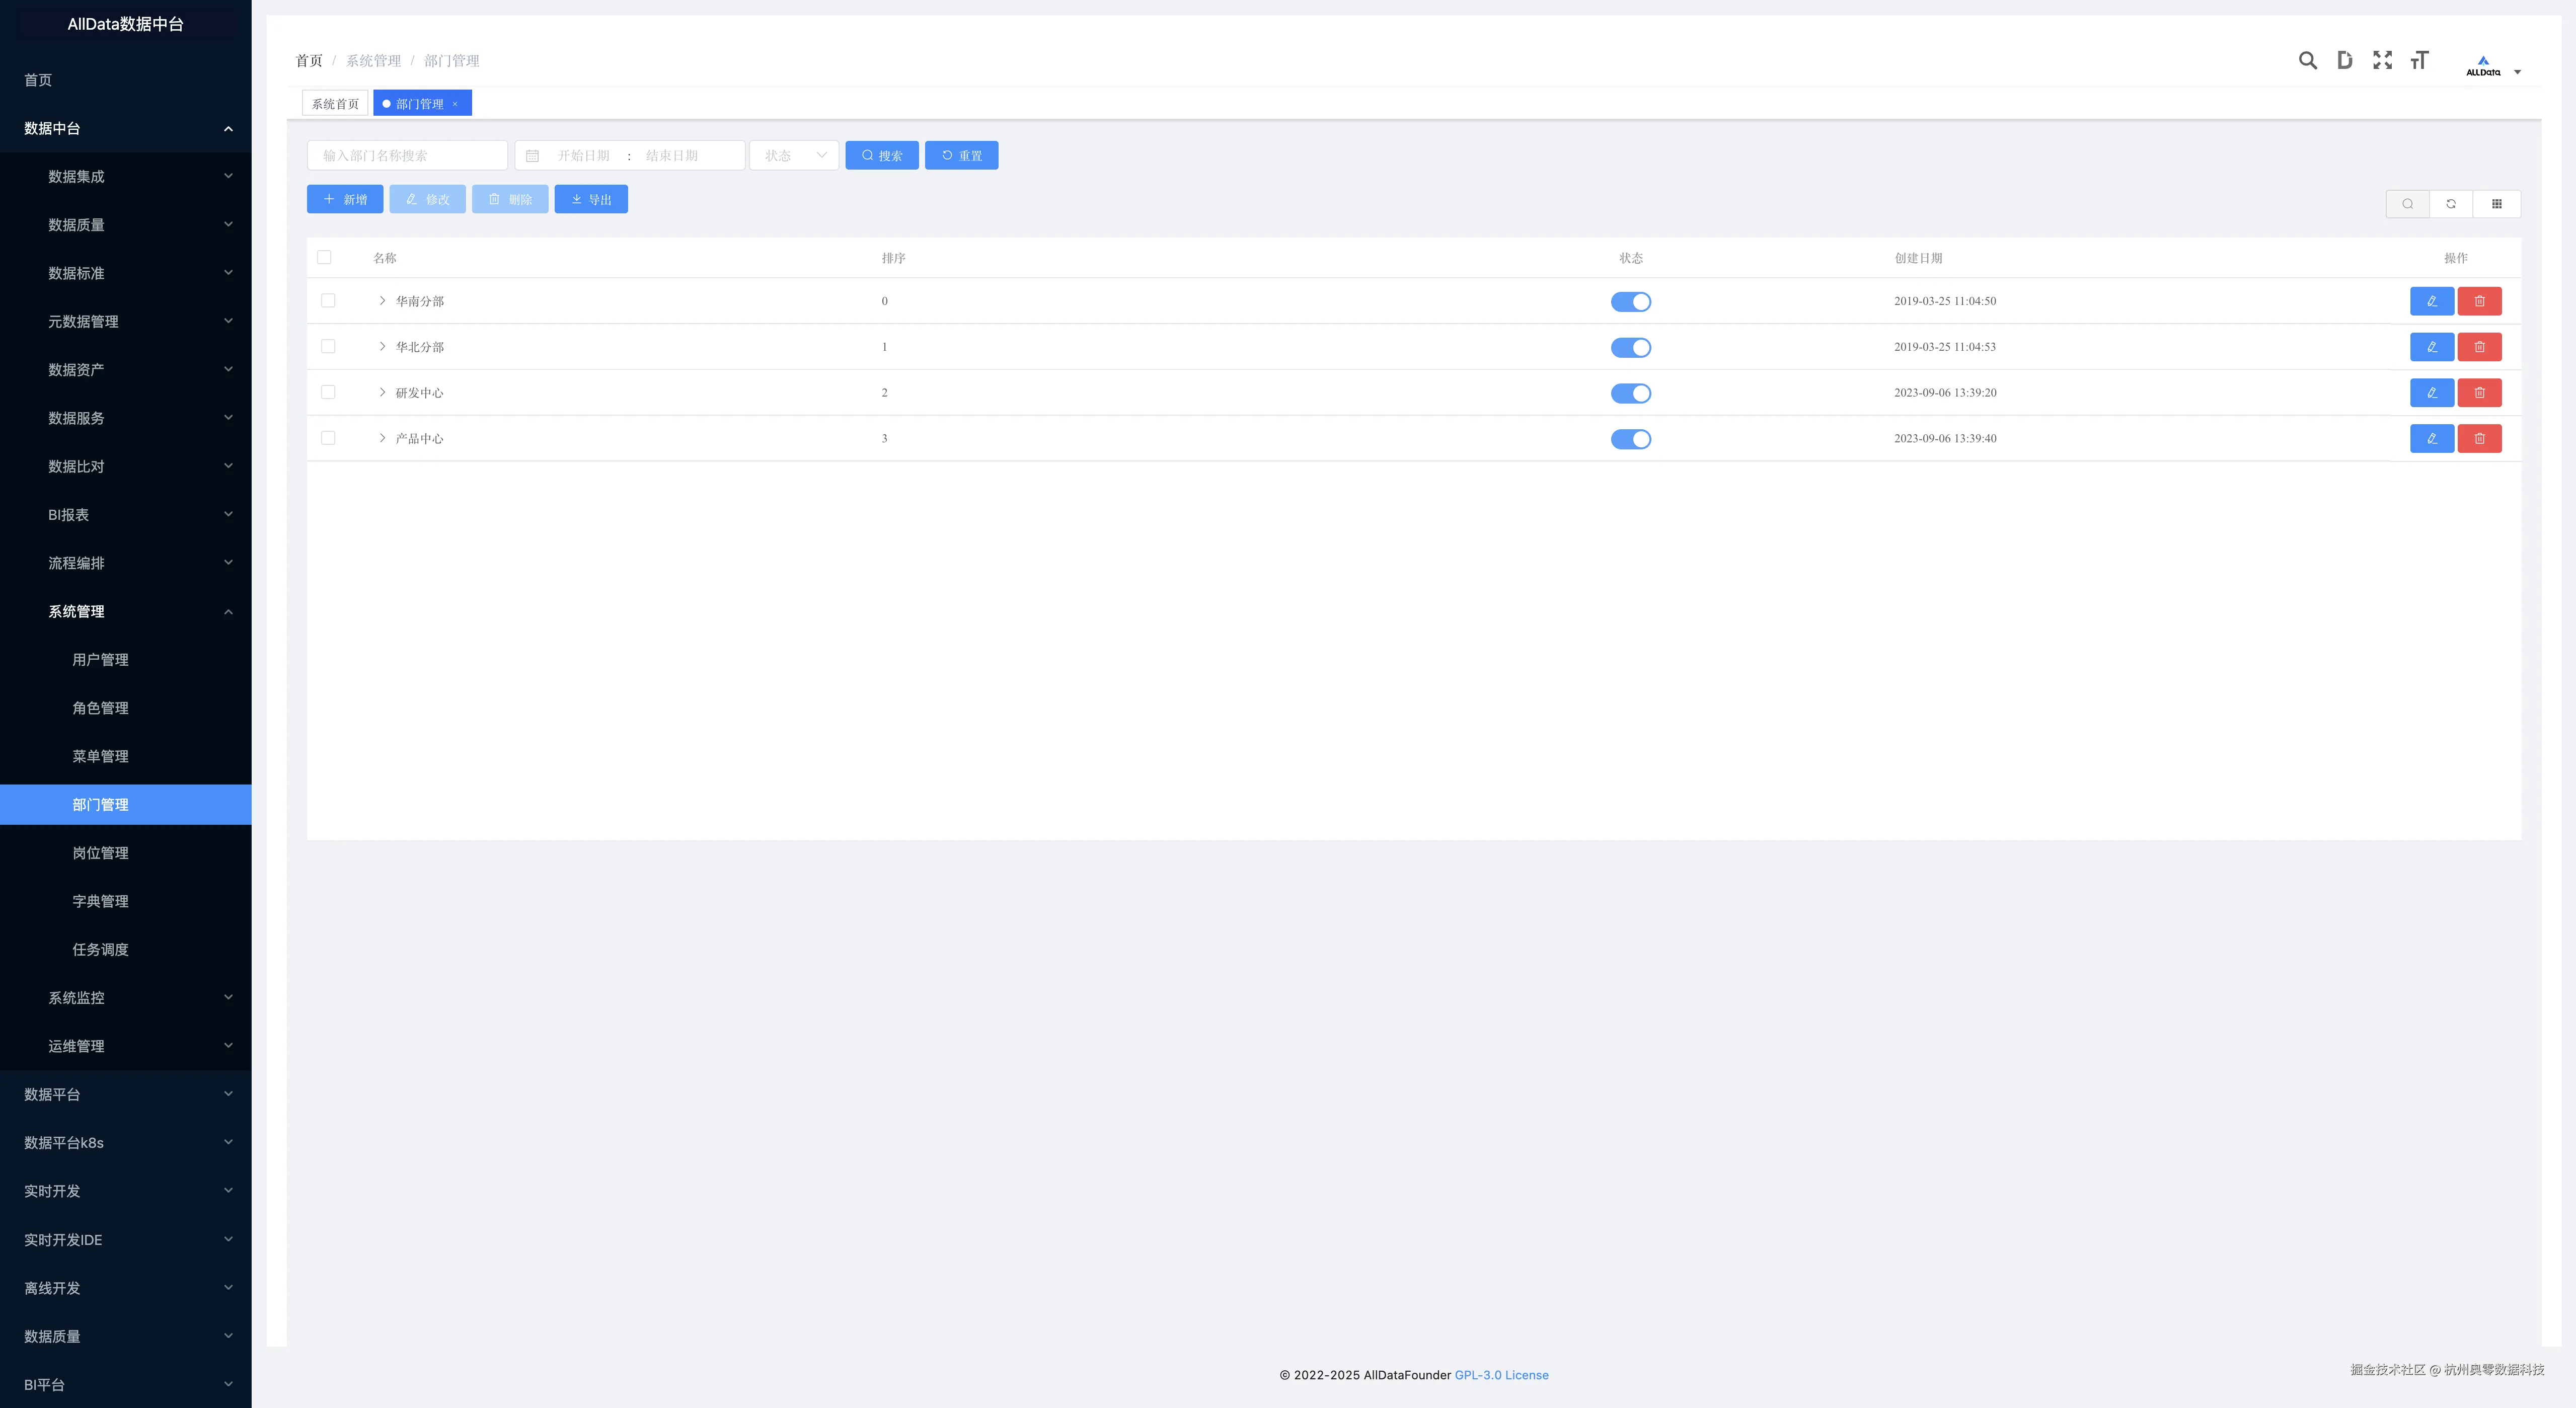
Task: Expand the 华南分部 tree row
Action: coord(382,301)
